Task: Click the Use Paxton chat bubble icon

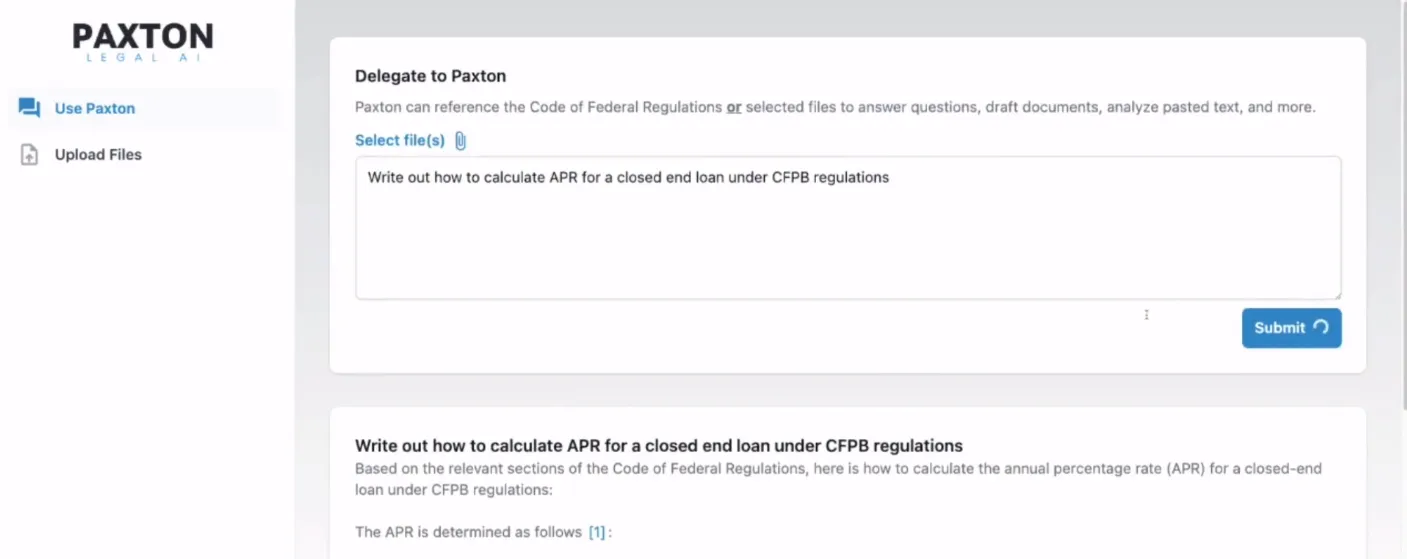Action: point(29,108)
